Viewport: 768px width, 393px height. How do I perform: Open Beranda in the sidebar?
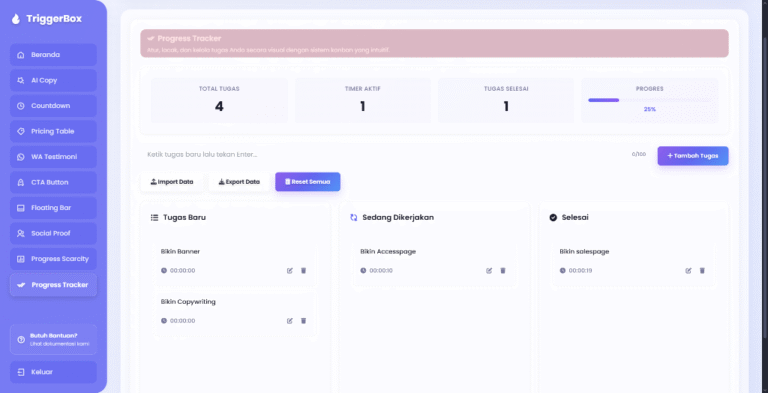(53, 55)
